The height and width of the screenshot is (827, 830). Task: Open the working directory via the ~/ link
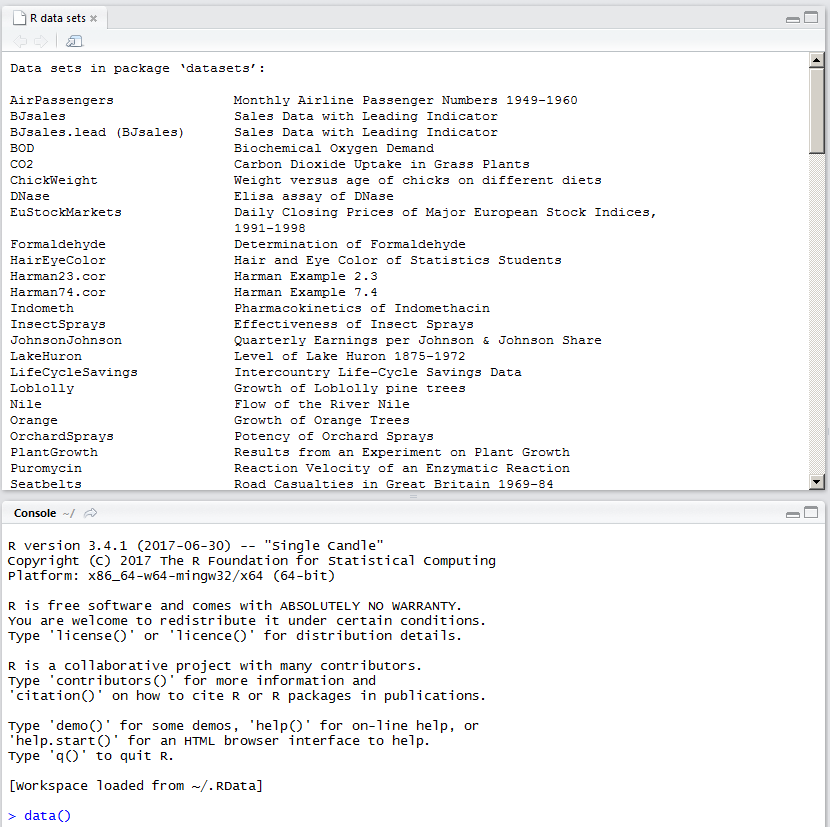pos(68,512)
